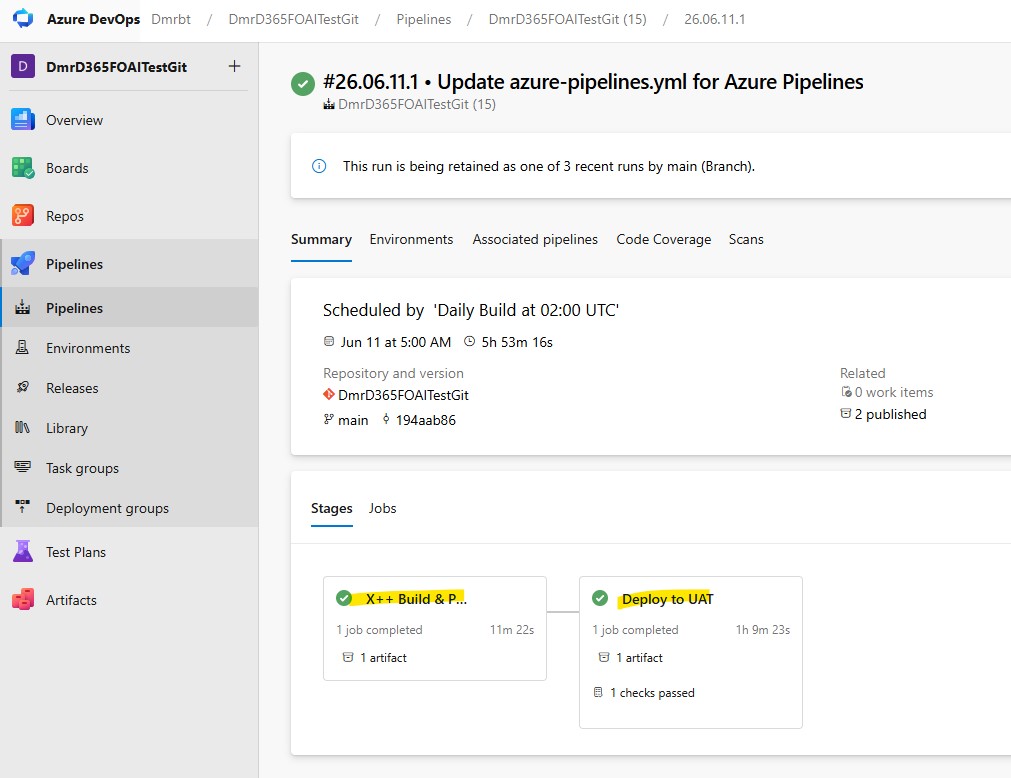
Task: Click the Azure DevOps title text
Action: click(93, 19)
